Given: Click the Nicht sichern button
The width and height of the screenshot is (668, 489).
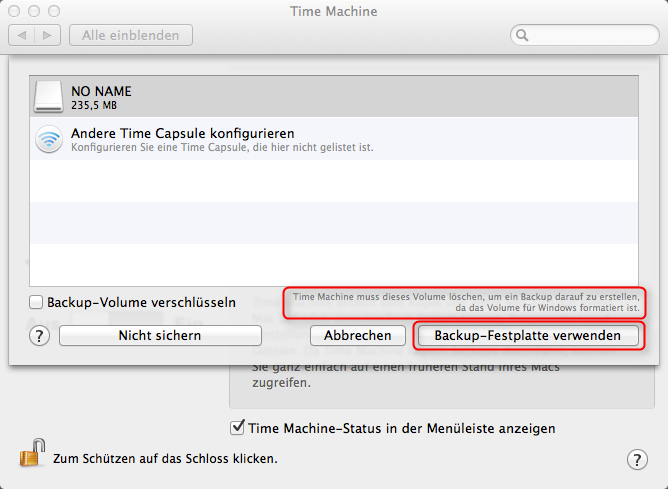Looking at the screenshot, I should [x=160, y=336].
